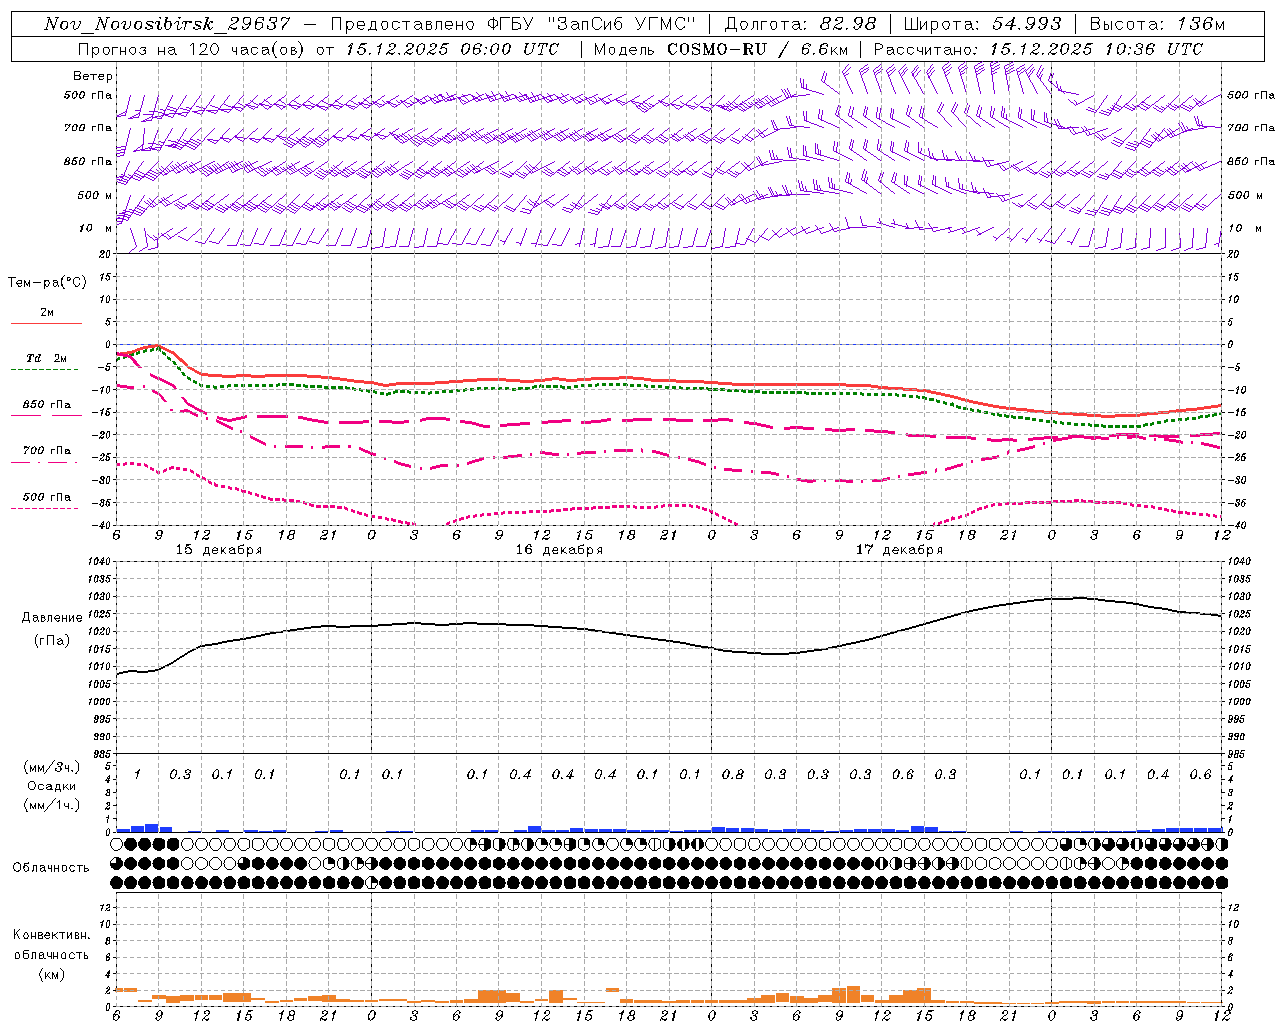Click the 0.8 three-hour precipitation value

(x=733, y=775)
